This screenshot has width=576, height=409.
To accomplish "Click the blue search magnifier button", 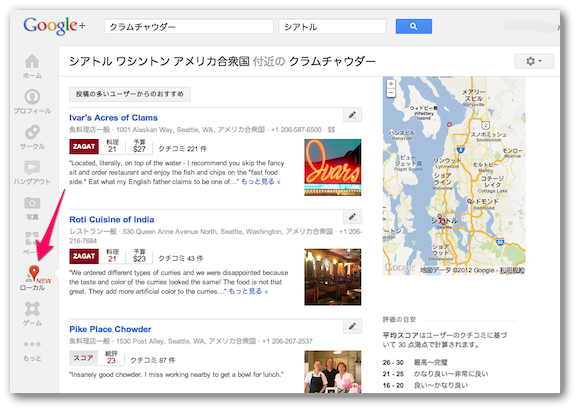I will coord(414,26).
